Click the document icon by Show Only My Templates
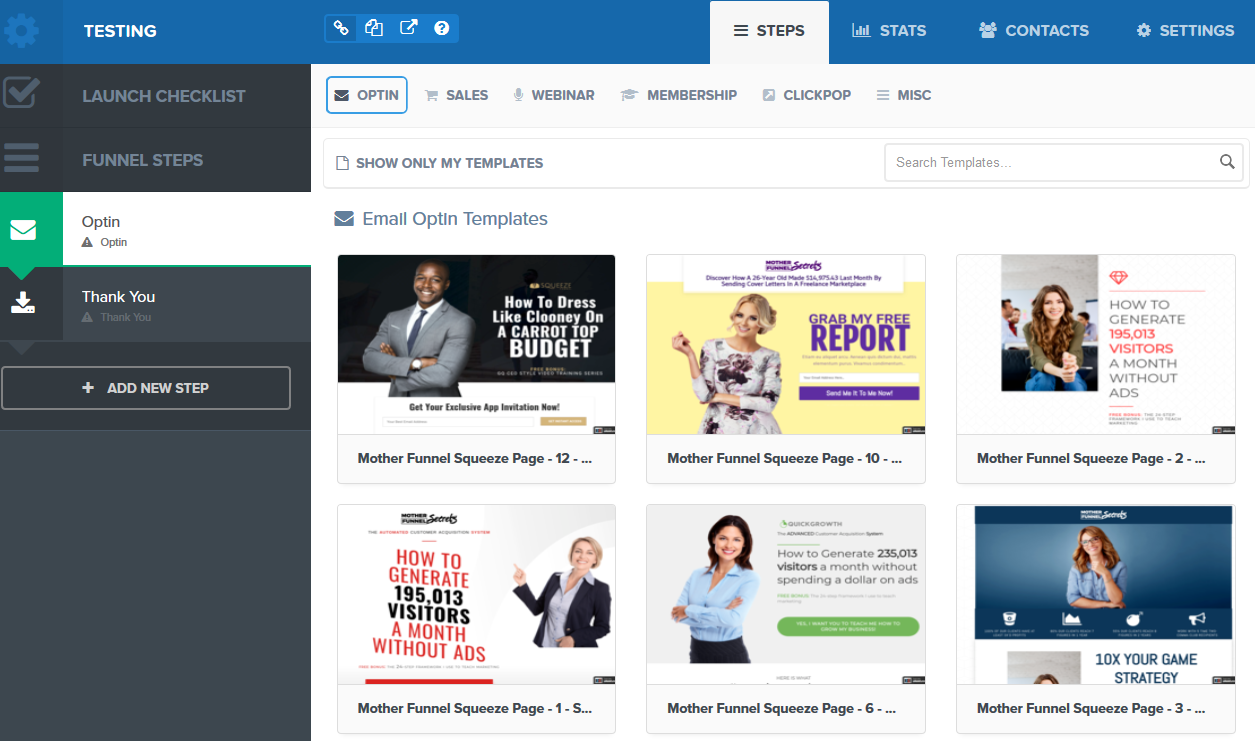This screenshot has width=1255, height=741. (x=342, y=163)
